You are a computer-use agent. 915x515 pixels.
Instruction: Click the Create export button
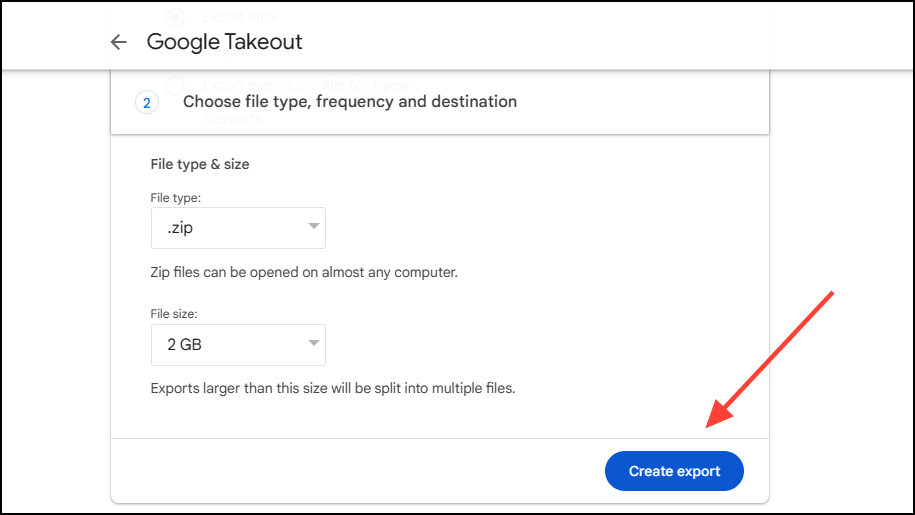click(674, 471)
